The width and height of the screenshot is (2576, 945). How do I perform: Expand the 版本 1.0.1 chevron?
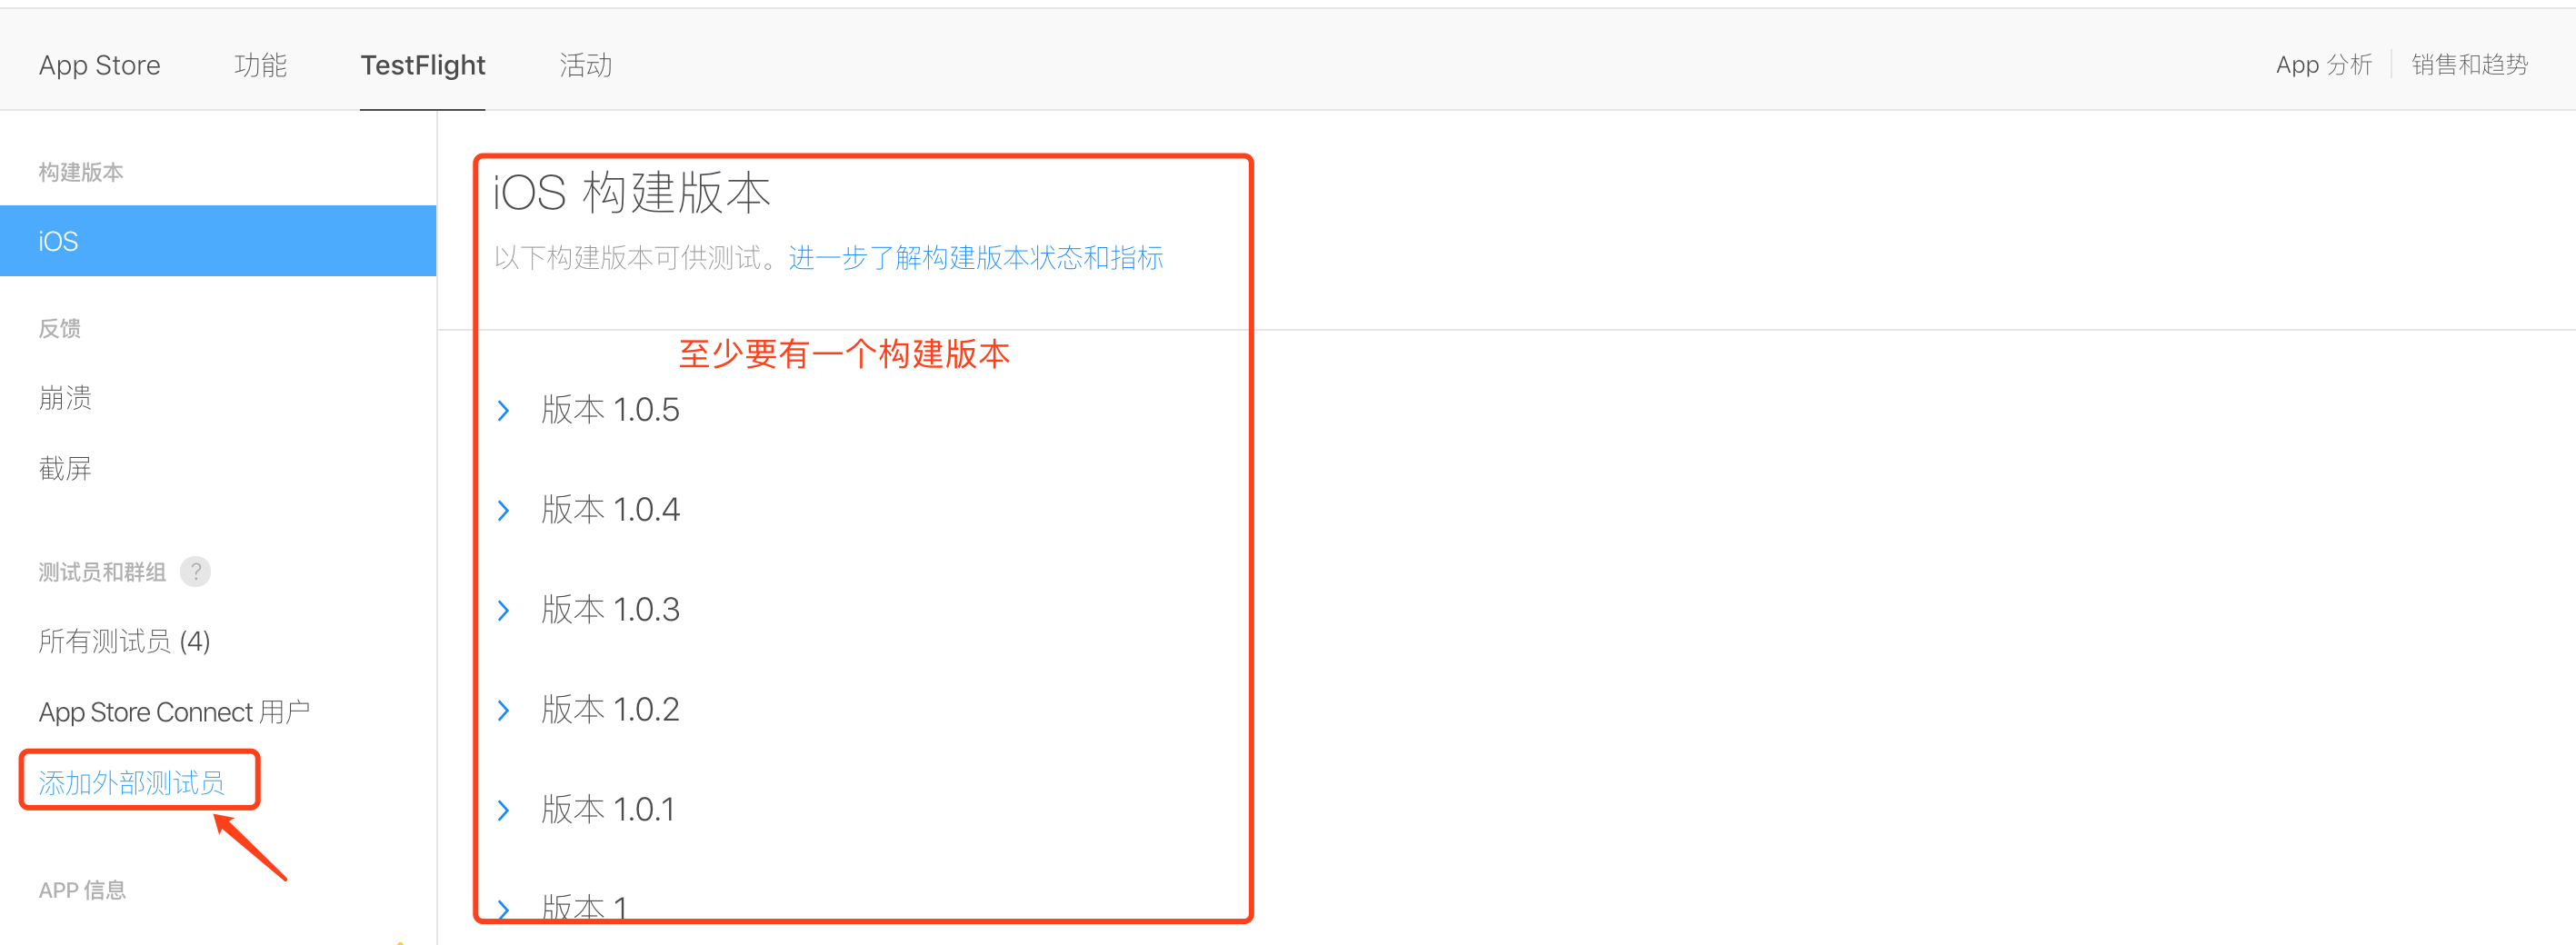(503, 811)
